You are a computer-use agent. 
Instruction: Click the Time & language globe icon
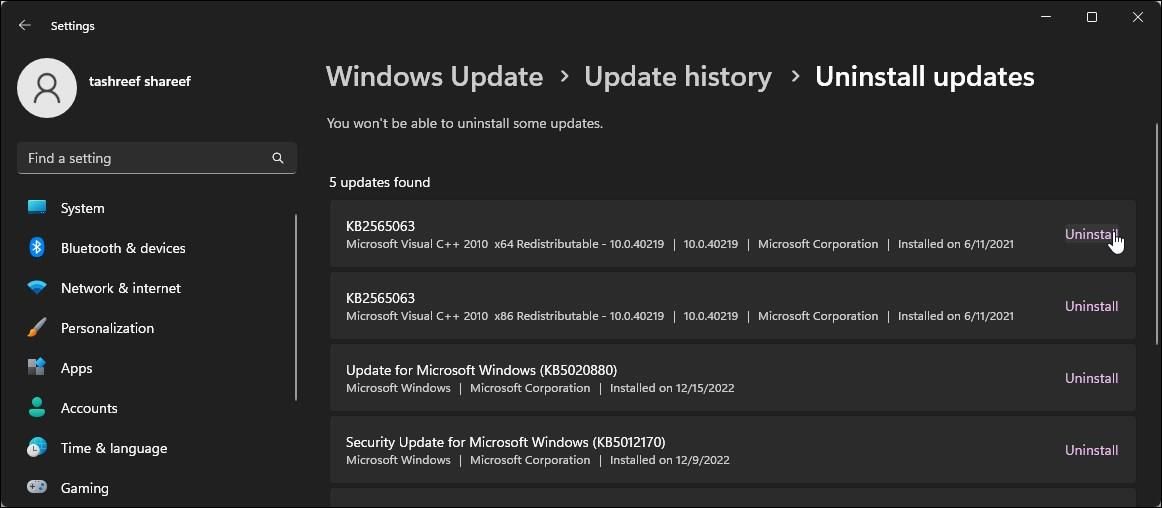pos(37,448)
